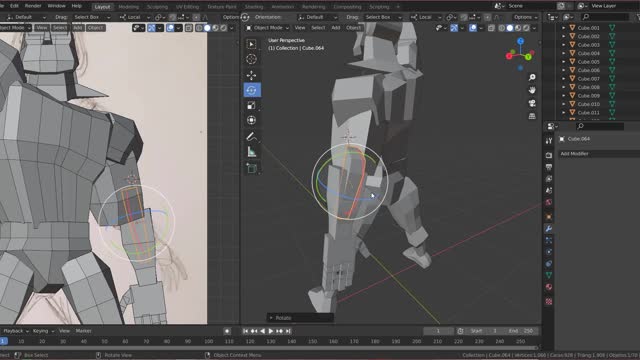Open View menu in right viewport

pos(300,28)
